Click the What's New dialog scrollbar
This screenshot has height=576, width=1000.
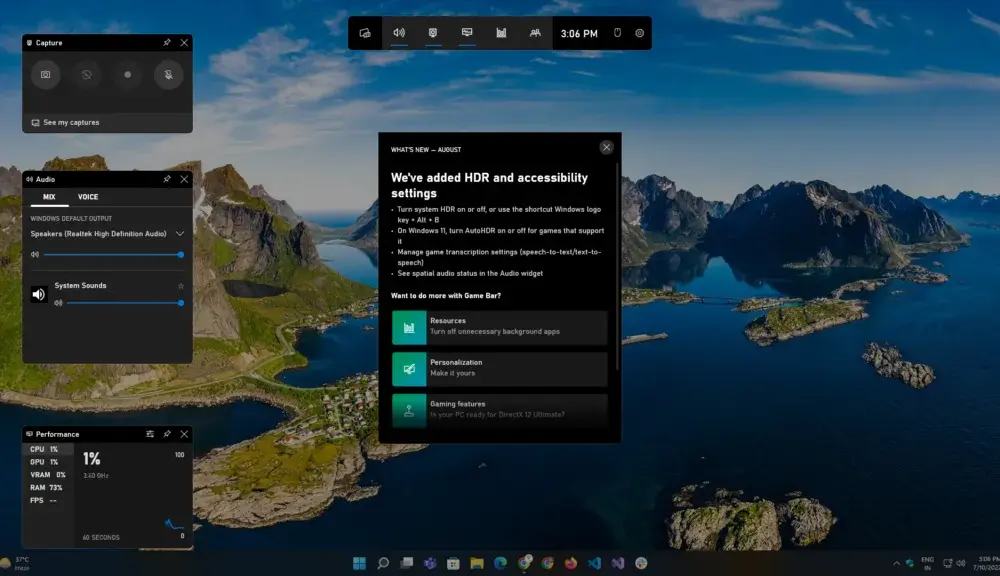point(617,266)
